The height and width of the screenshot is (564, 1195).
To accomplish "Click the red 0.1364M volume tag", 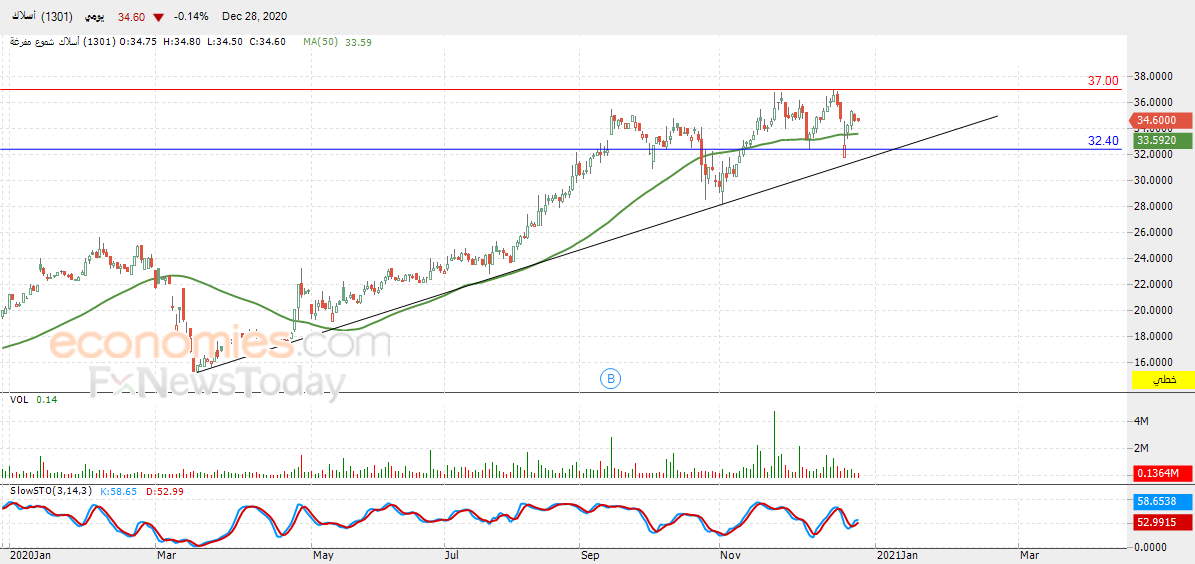I will [x=1160, y=473].
